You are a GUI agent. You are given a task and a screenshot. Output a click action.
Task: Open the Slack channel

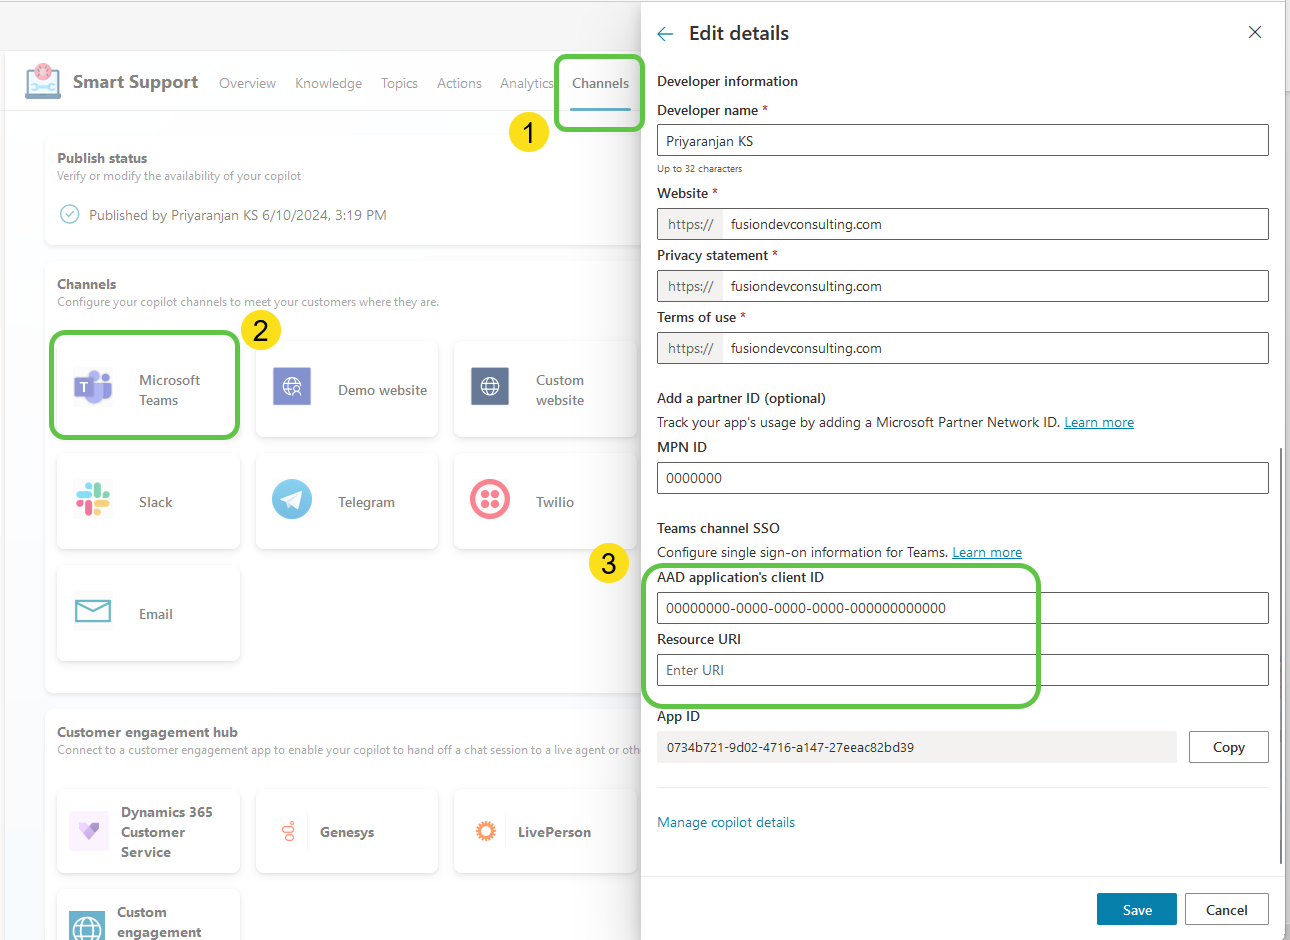coord(148,501)
